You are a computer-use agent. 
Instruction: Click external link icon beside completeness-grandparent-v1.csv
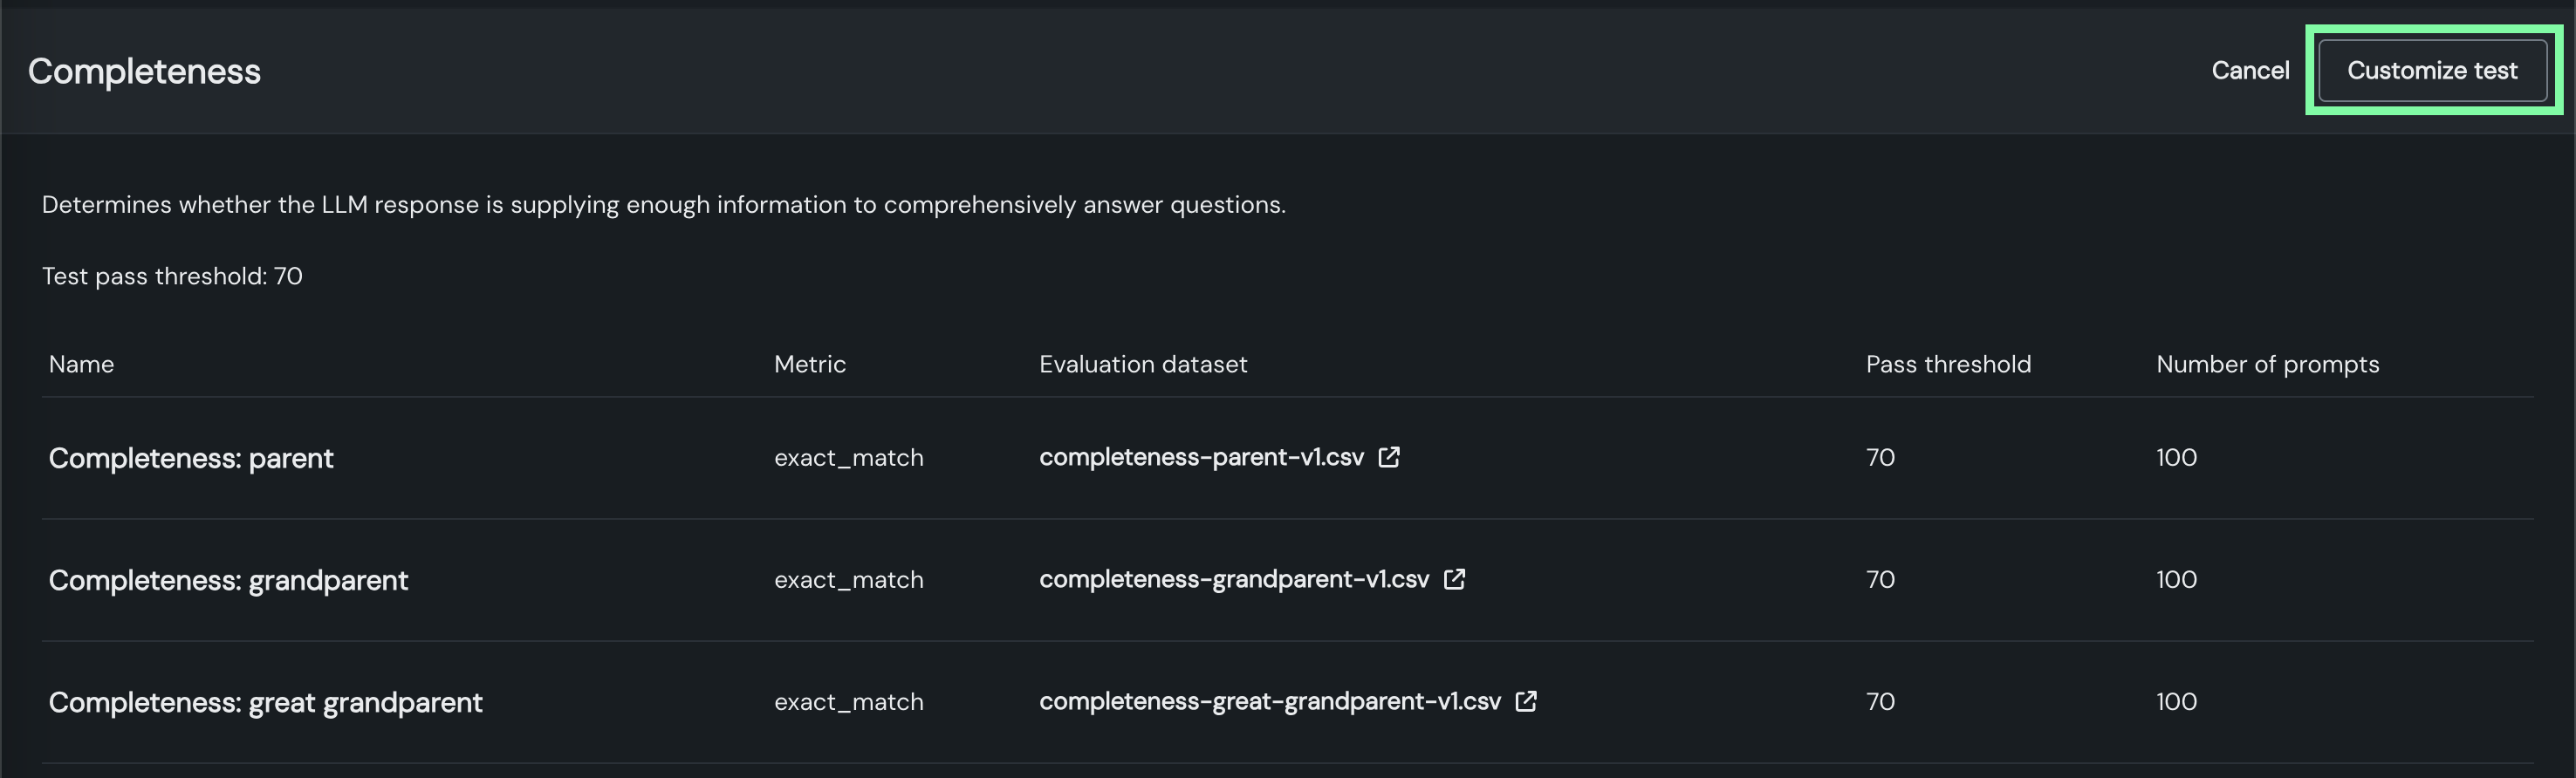(1455, 579)
